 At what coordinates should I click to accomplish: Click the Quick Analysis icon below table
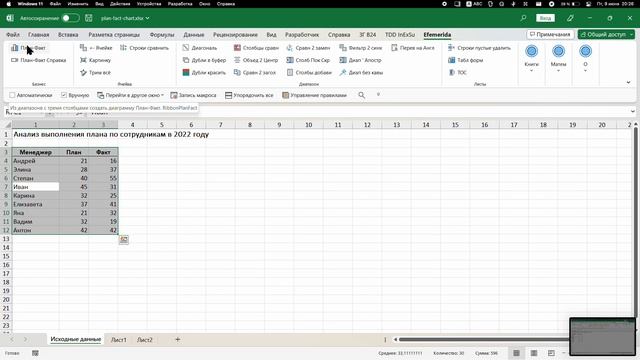[x=124, y=240]
